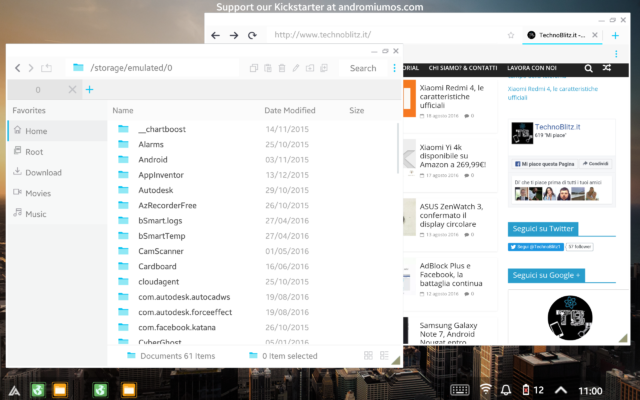This screenshot has width=640, height=400.
Task: Open the on-screen keyboard from taskbar
Action: tap(461, 389)
